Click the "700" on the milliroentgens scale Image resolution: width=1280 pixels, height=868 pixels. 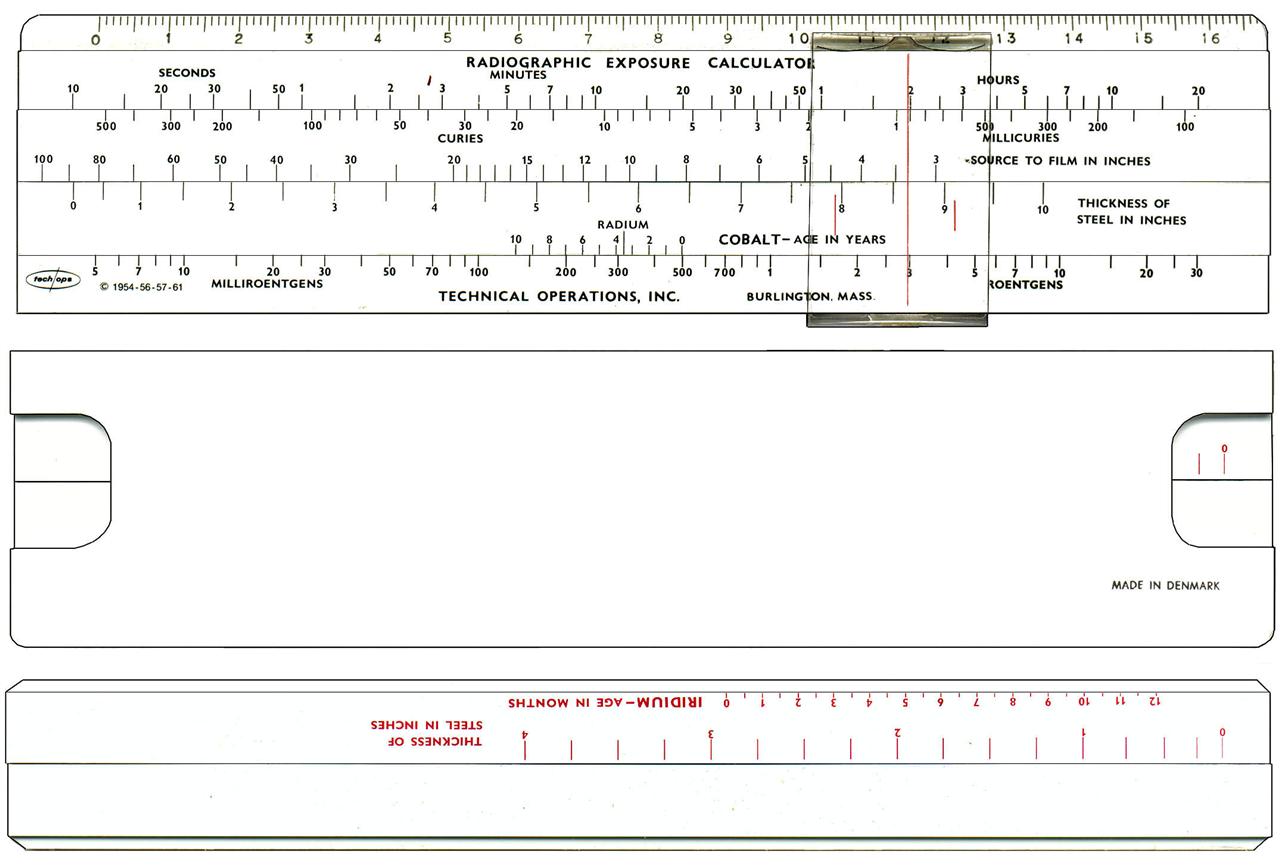724,272
